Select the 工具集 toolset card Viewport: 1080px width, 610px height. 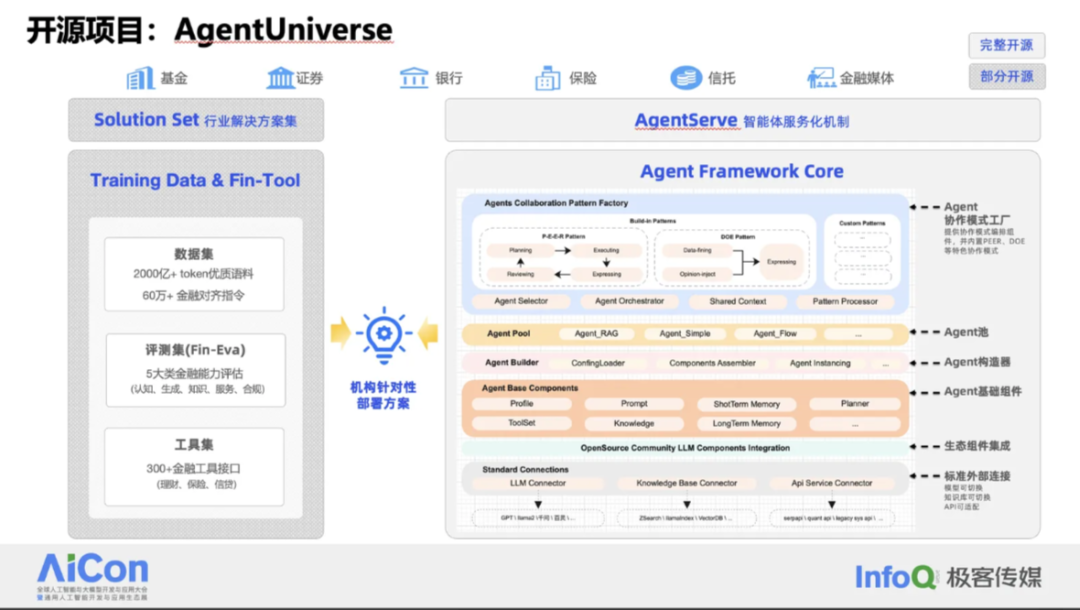pos(194,466)
